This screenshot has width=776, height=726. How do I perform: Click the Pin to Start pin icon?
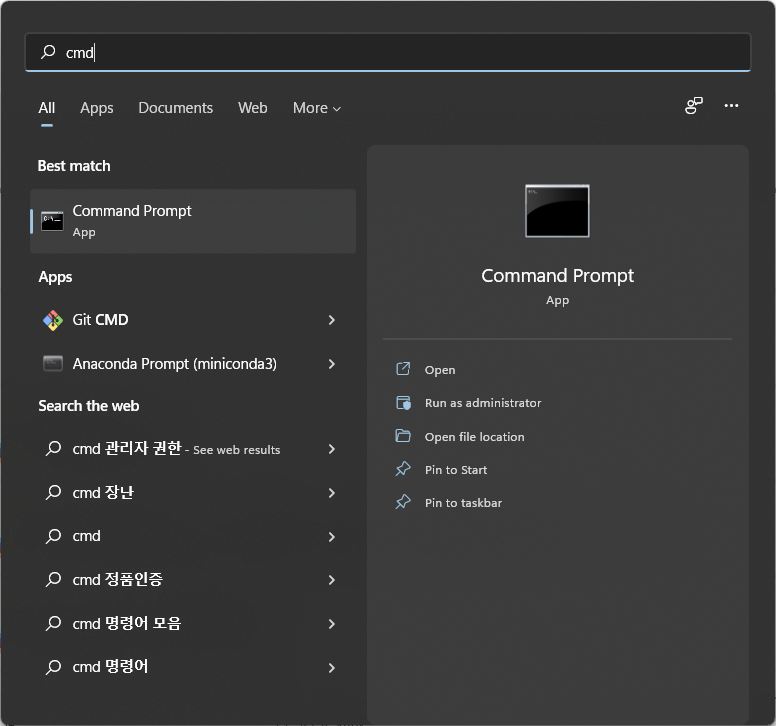(403, 469)
